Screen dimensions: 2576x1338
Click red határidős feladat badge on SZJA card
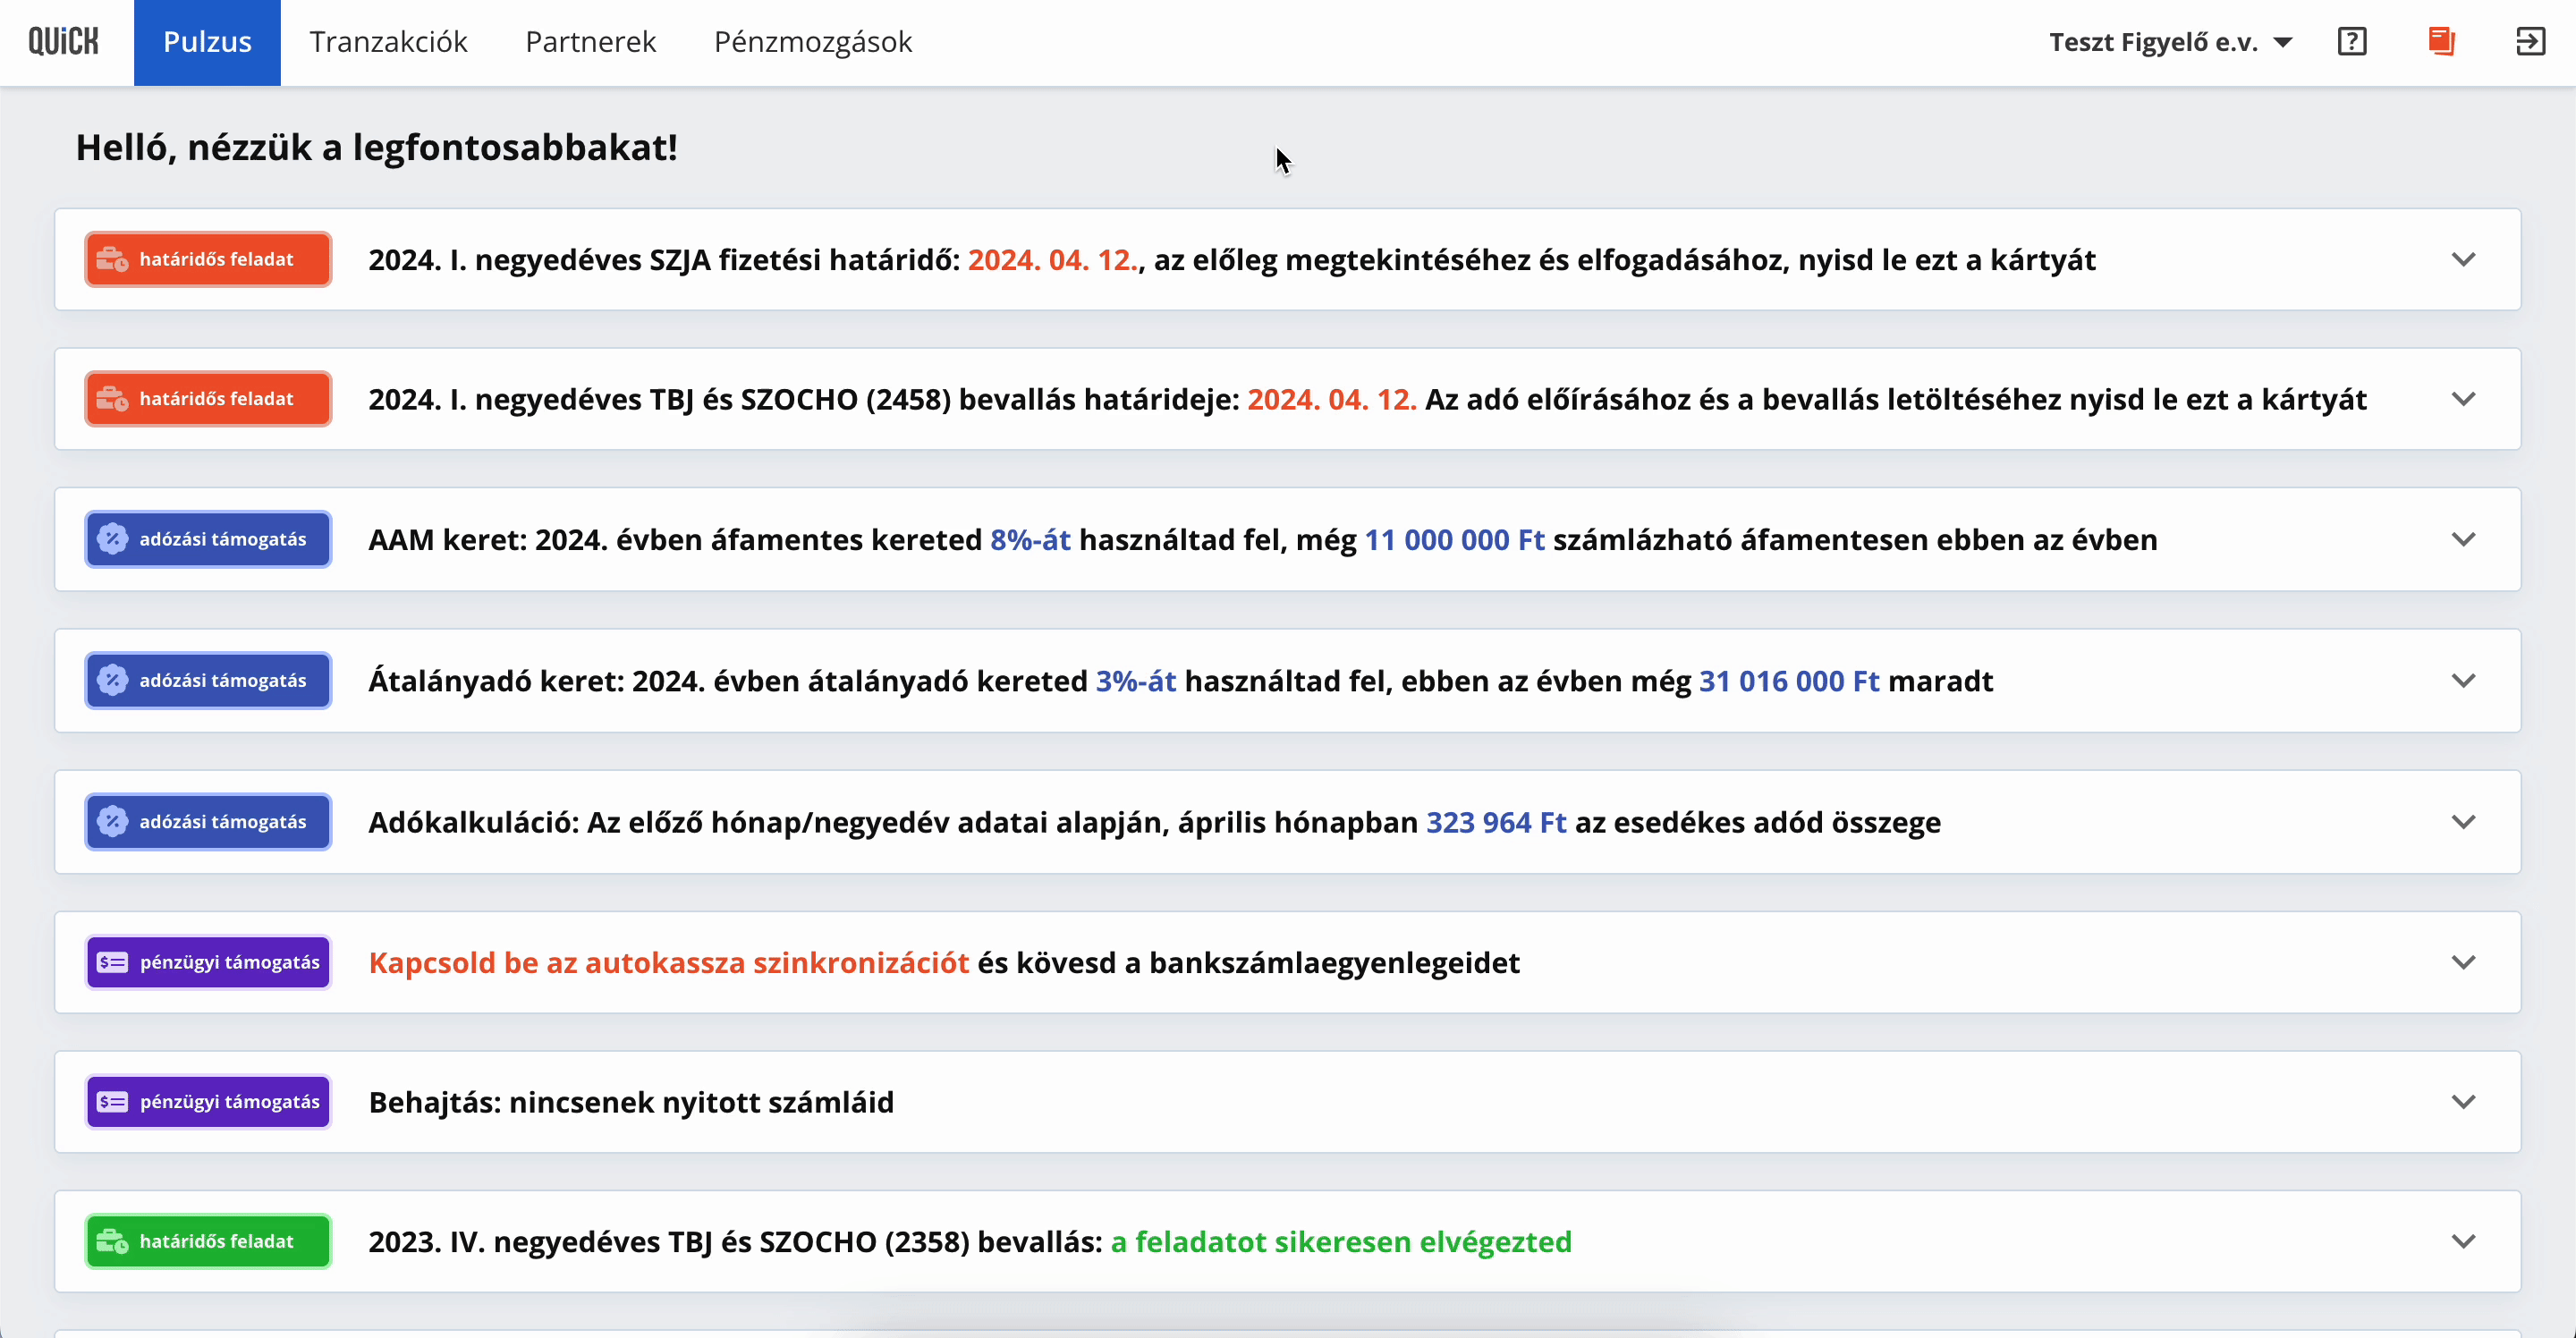[208, 259]
